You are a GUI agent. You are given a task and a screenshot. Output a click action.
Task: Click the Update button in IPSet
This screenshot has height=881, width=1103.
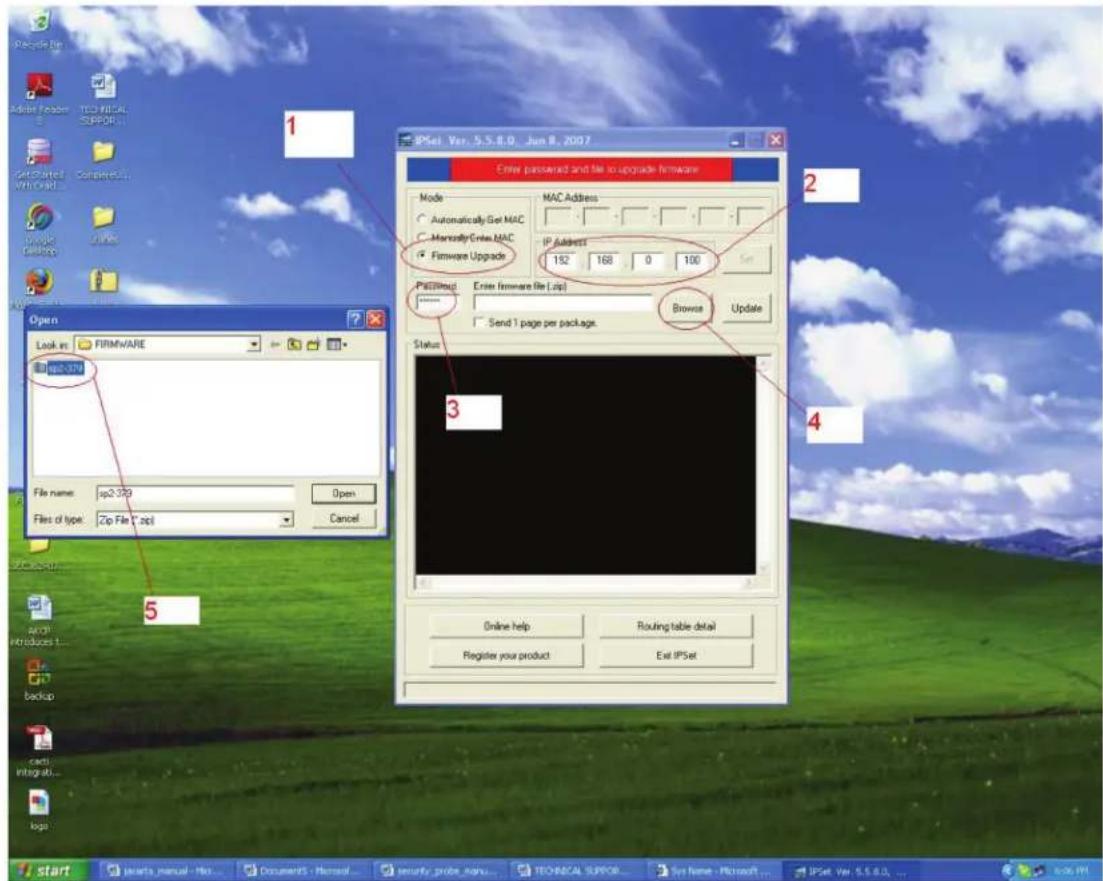pos(746,308)
